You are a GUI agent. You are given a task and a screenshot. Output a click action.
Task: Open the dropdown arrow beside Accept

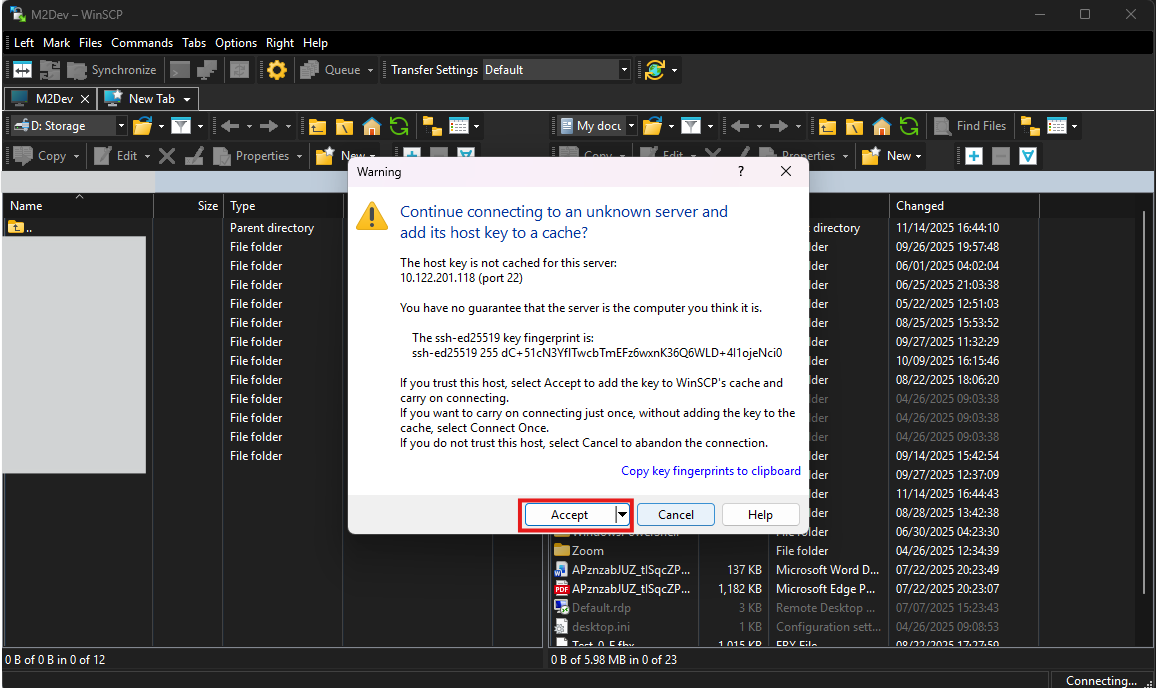point(622,514)
